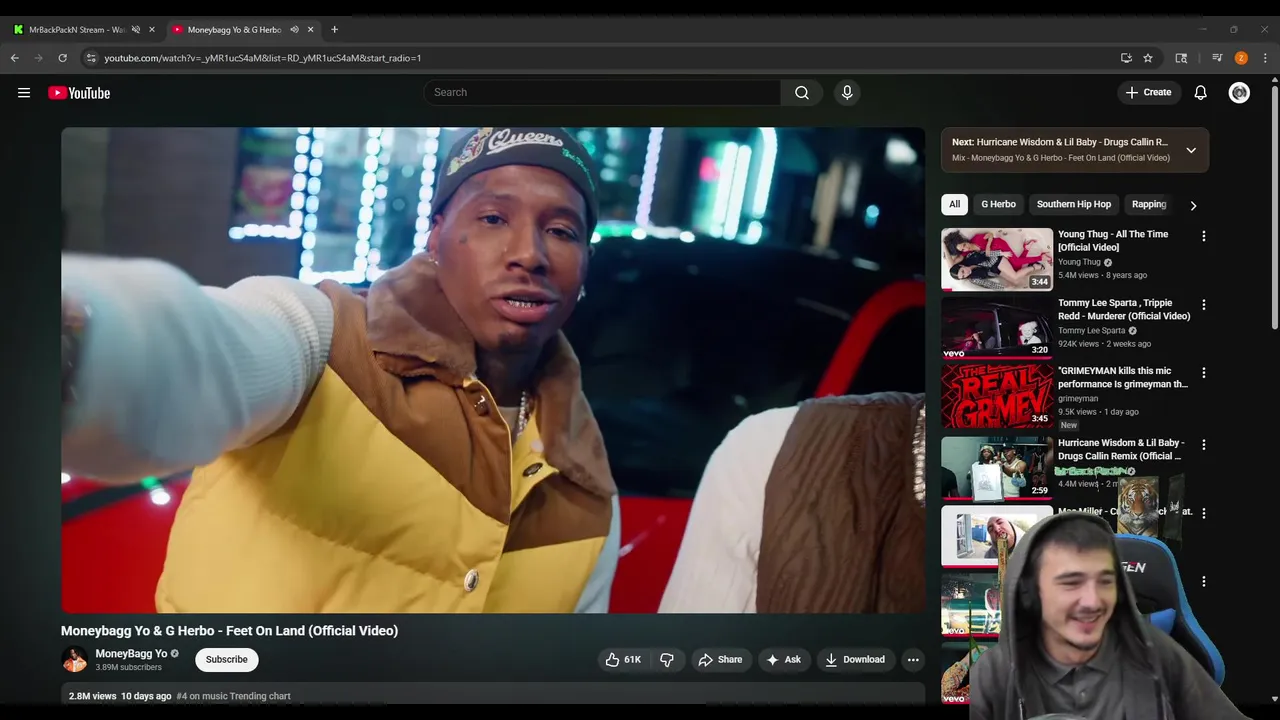Screen dimensions: 1280x720
Task: Open the Moneybagg Yo channel avatar
Action: pyautogui.click(x=75, y=660)
